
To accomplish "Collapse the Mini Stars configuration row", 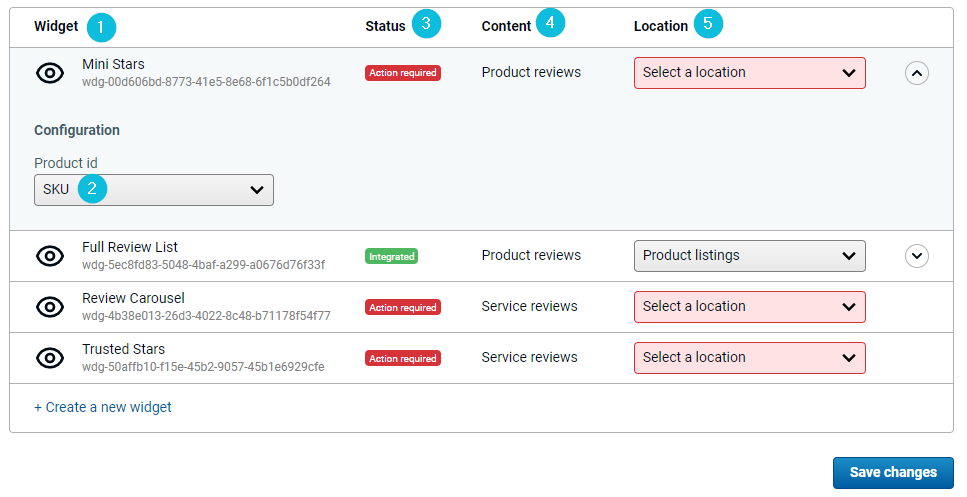I will 916,73.
